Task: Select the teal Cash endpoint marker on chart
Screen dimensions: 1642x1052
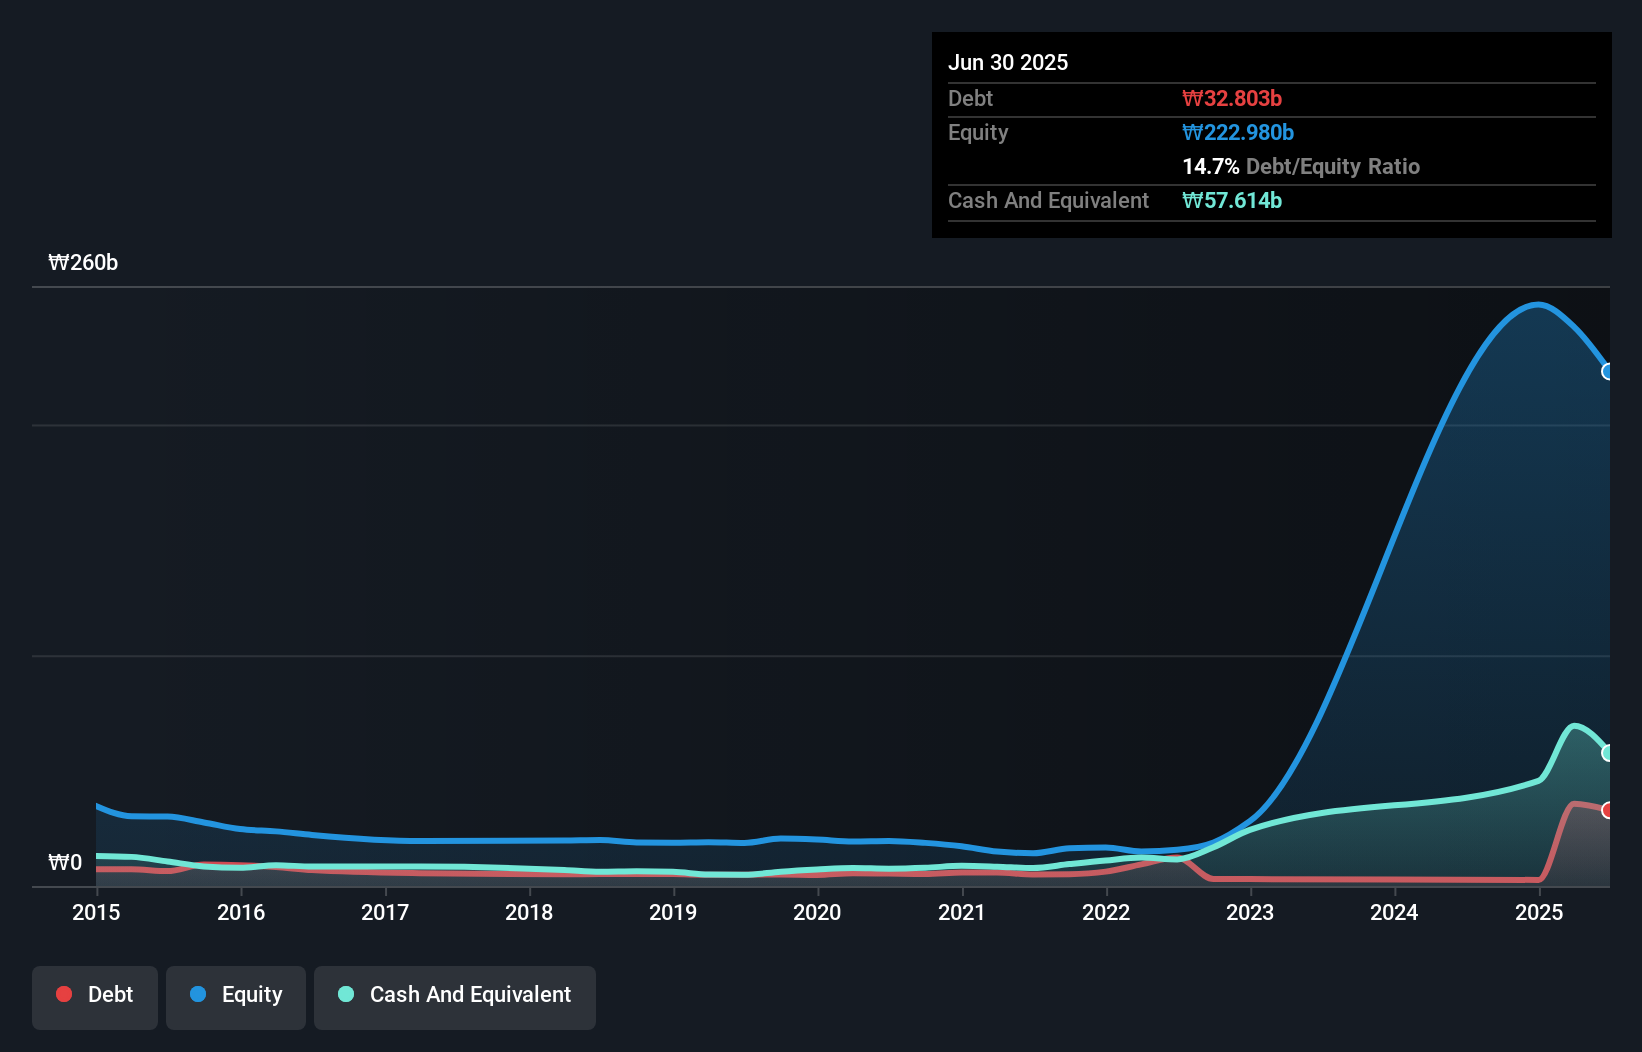Action: click(1608, 753)
